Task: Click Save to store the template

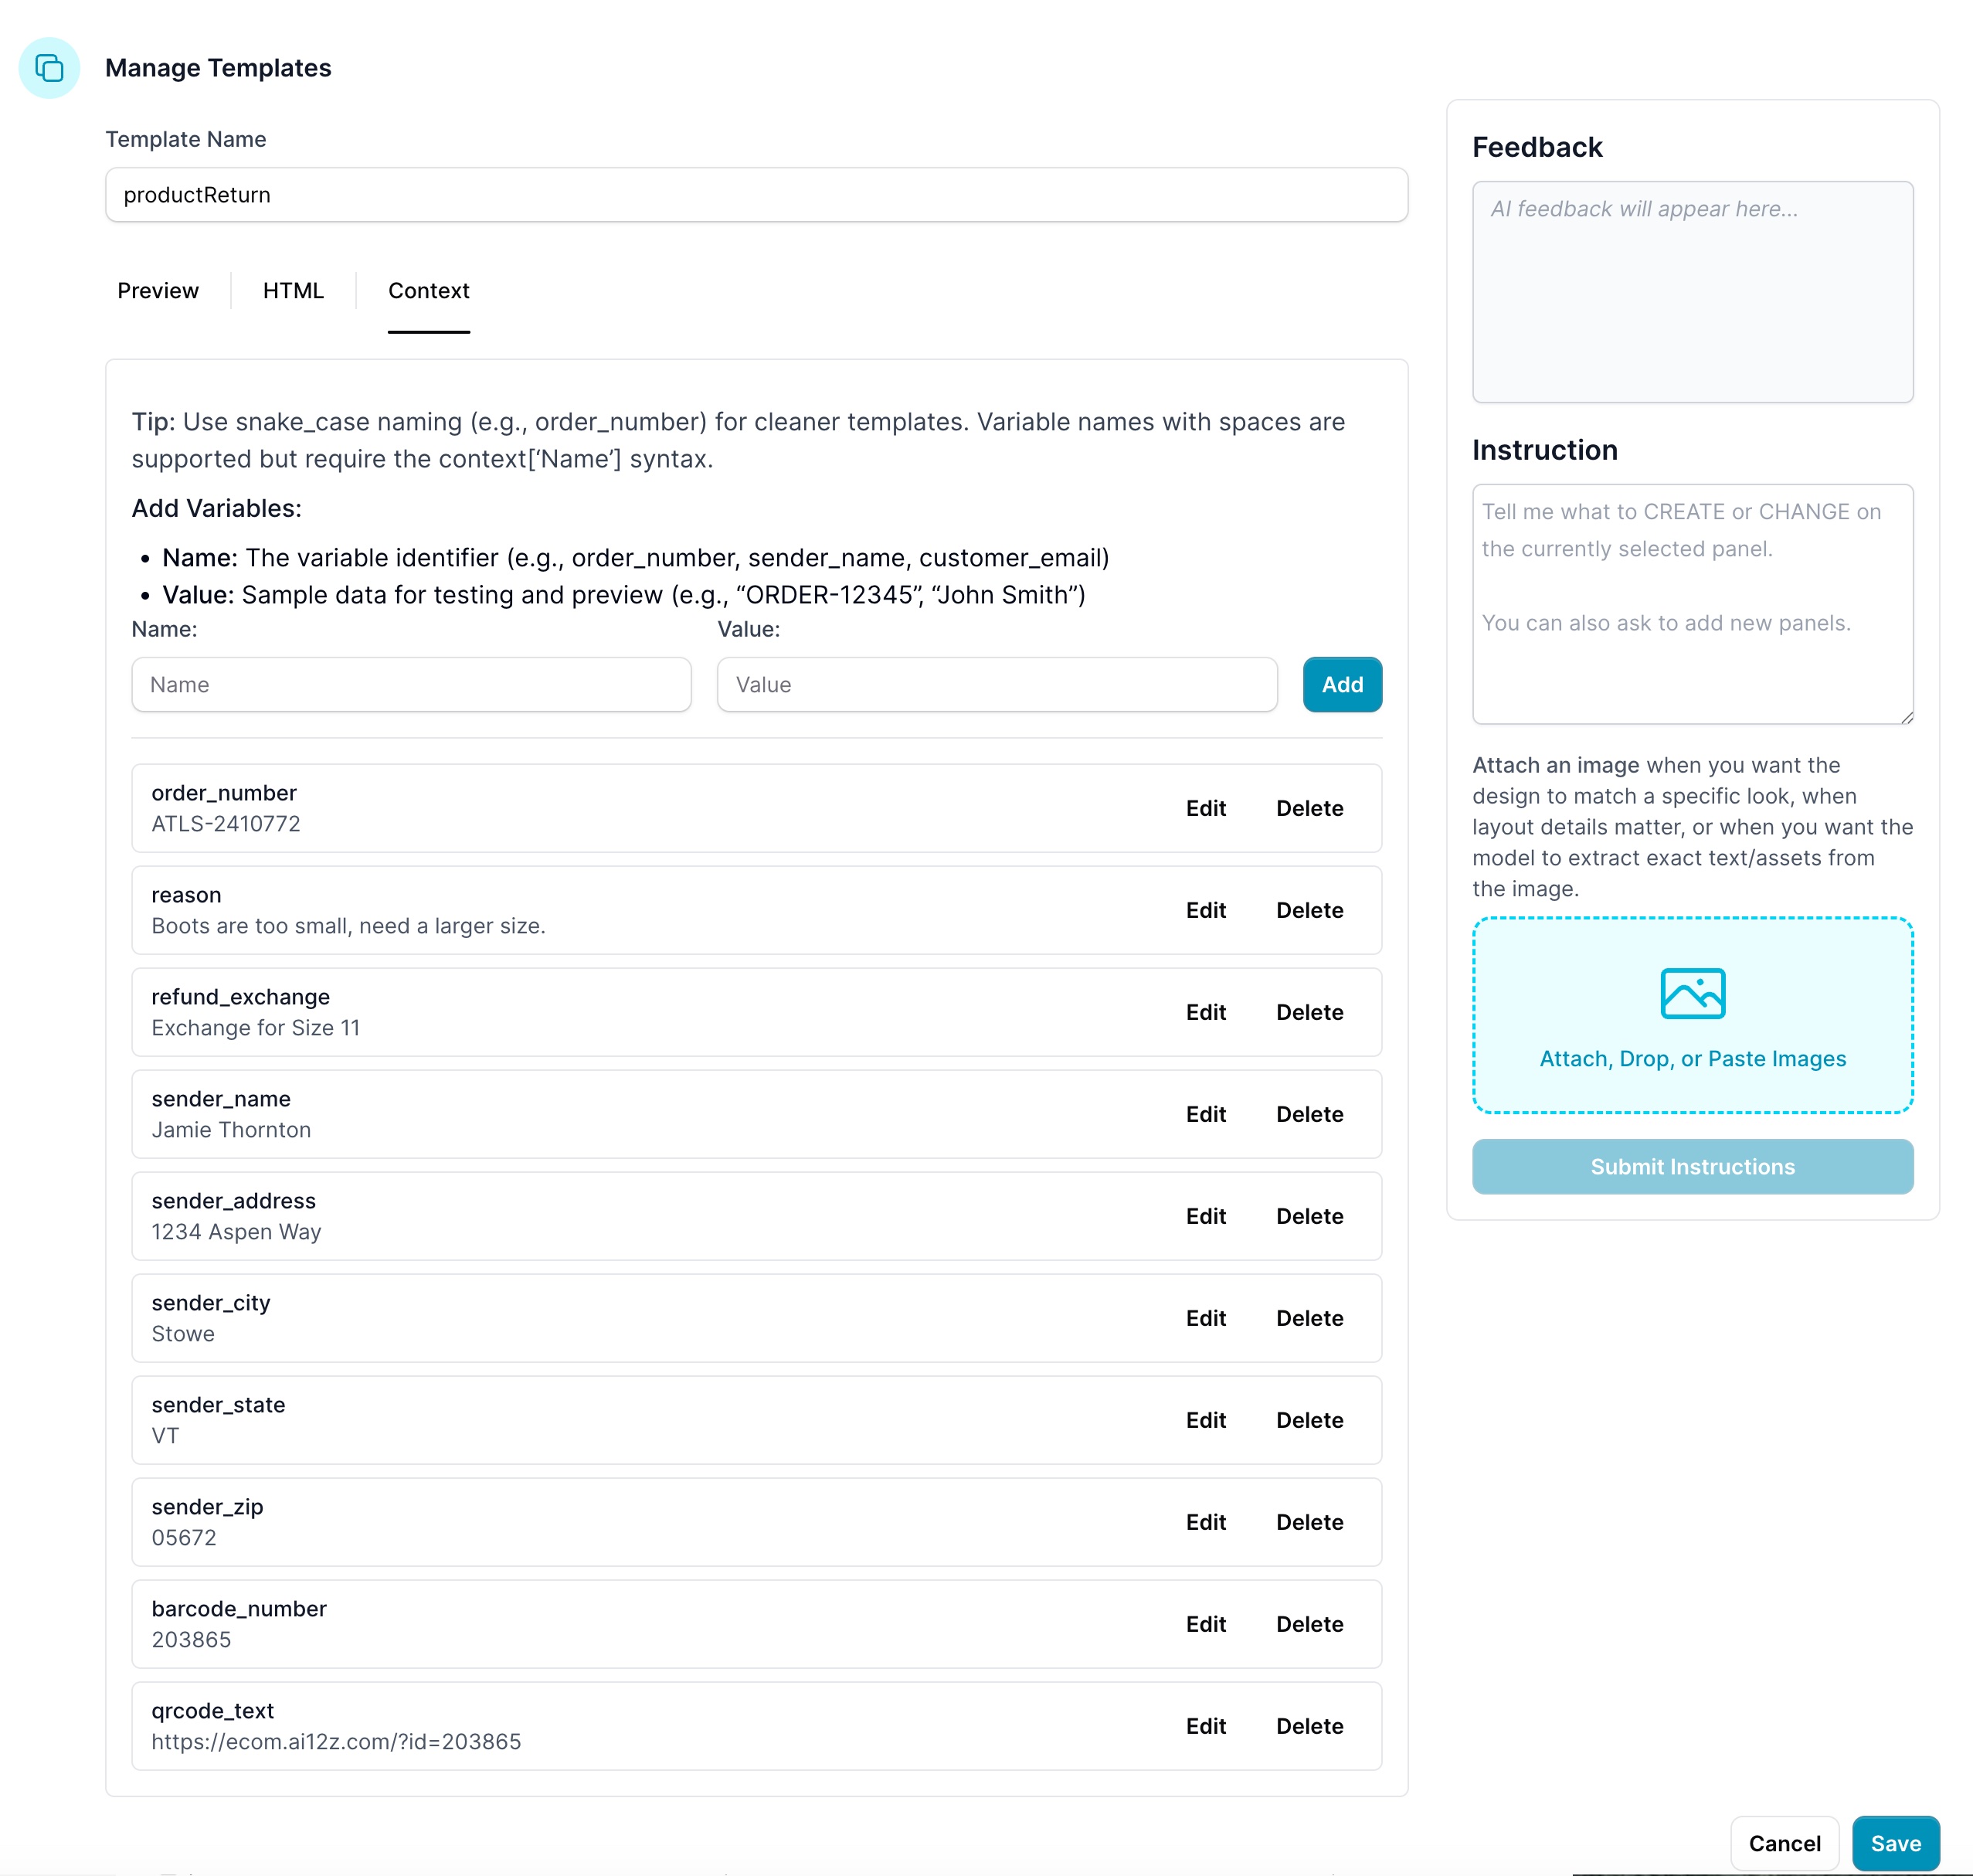Action: pos(1896,1843)
